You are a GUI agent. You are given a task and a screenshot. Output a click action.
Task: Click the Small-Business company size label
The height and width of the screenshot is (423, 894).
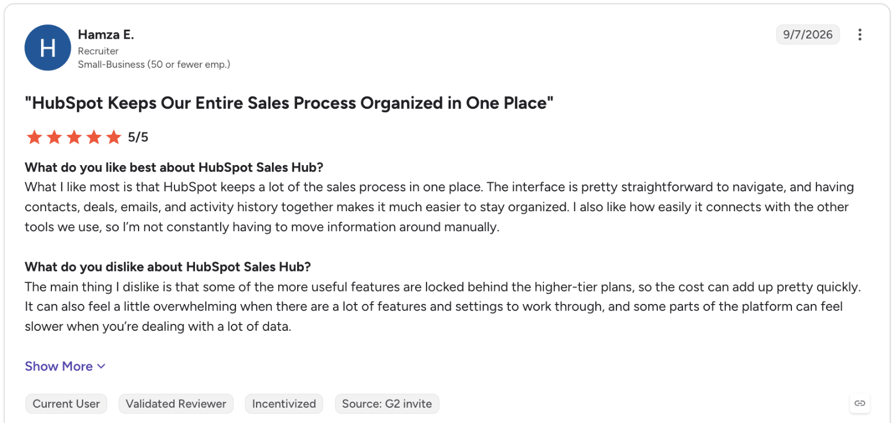(x=154, y=64)
